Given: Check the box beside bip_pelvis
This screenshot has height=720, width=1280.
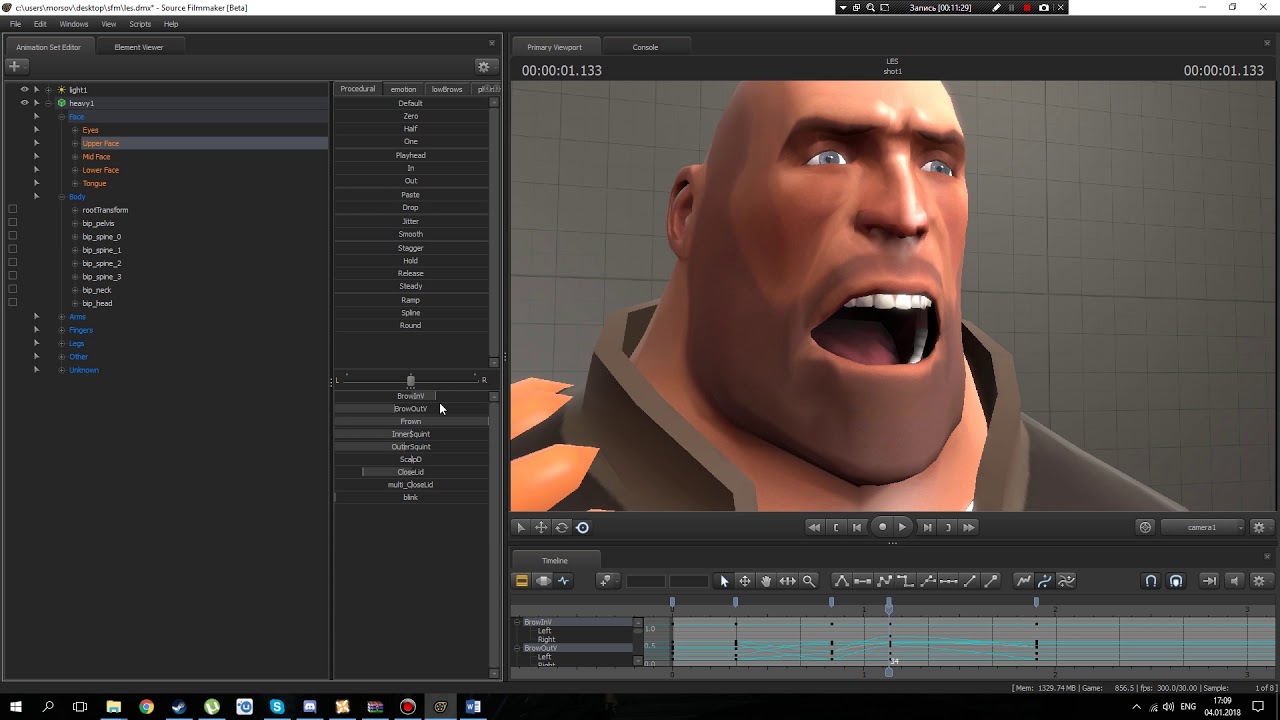Looking at the screenshot, I should pyautogui.click(x=12, y=223).
